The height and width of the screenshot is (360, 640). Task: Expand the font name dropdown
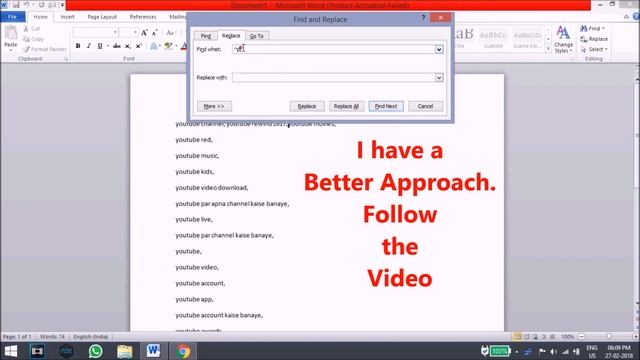(115, 32)
